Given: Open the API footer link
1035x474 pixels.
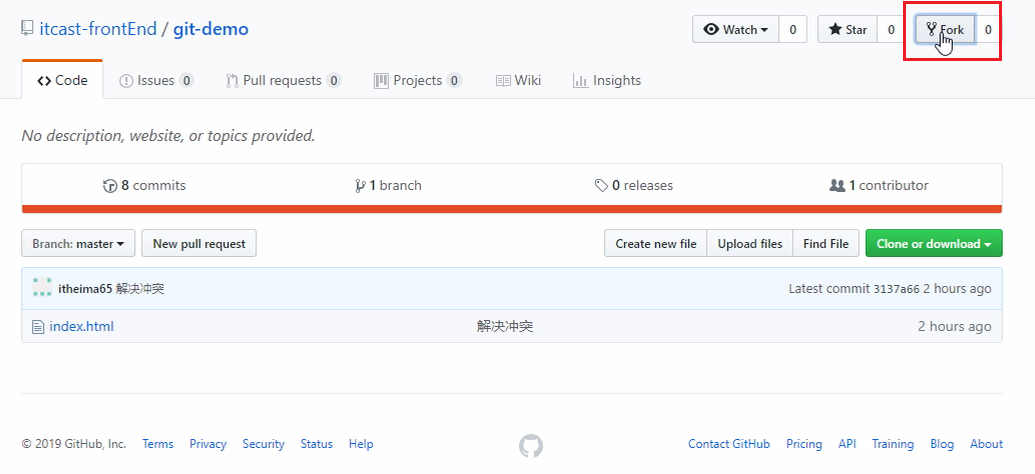Looking at the screenshot, I should click(x=847, y=444).
